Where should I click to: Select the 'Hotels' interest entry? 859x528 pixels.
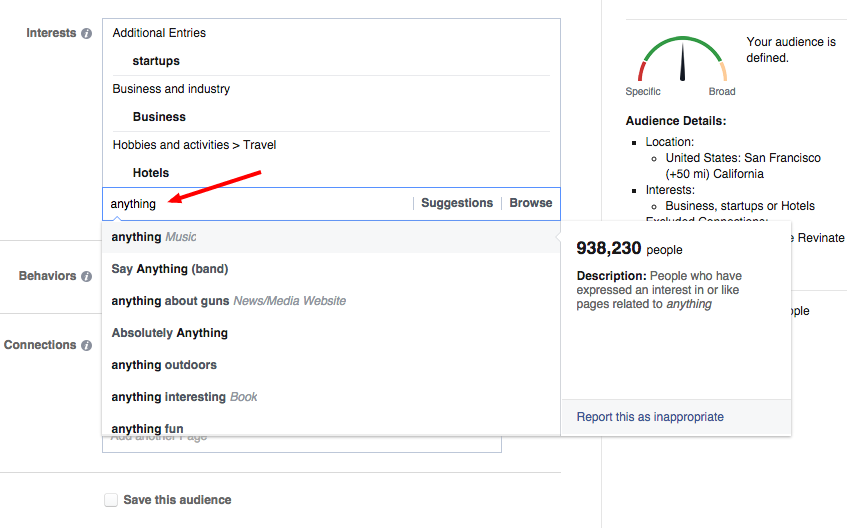coord(151,173)
